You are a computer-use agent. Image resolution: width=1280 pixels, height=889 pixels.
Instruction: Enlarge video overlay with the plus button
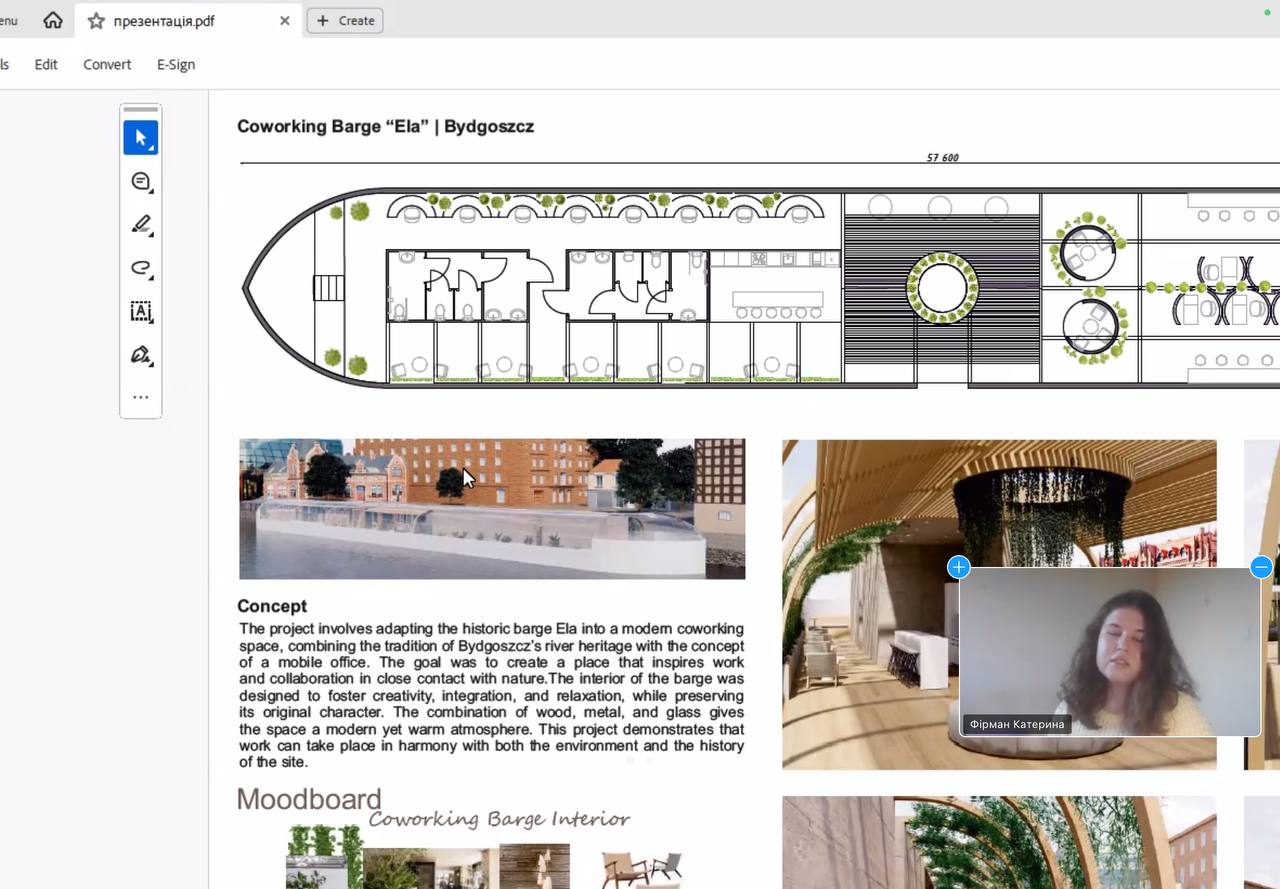(958, 567)
